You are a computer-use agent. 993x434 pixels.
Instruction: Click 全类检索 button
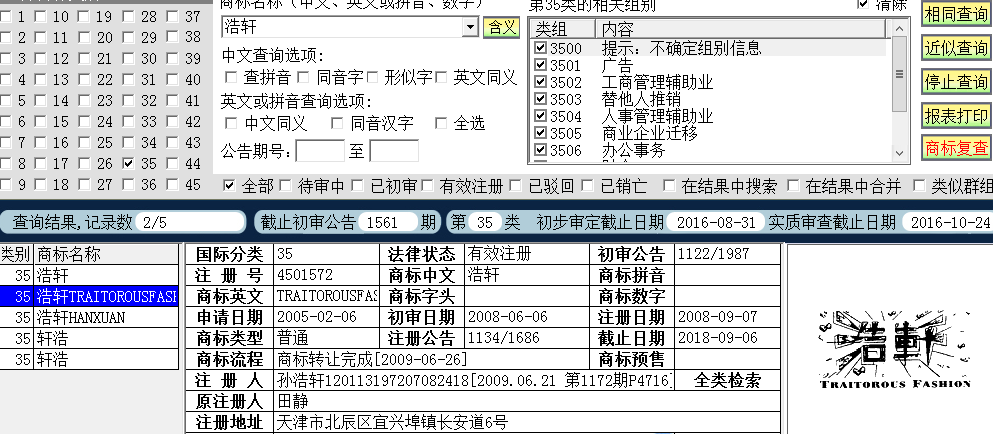click(x=727, y=380)
